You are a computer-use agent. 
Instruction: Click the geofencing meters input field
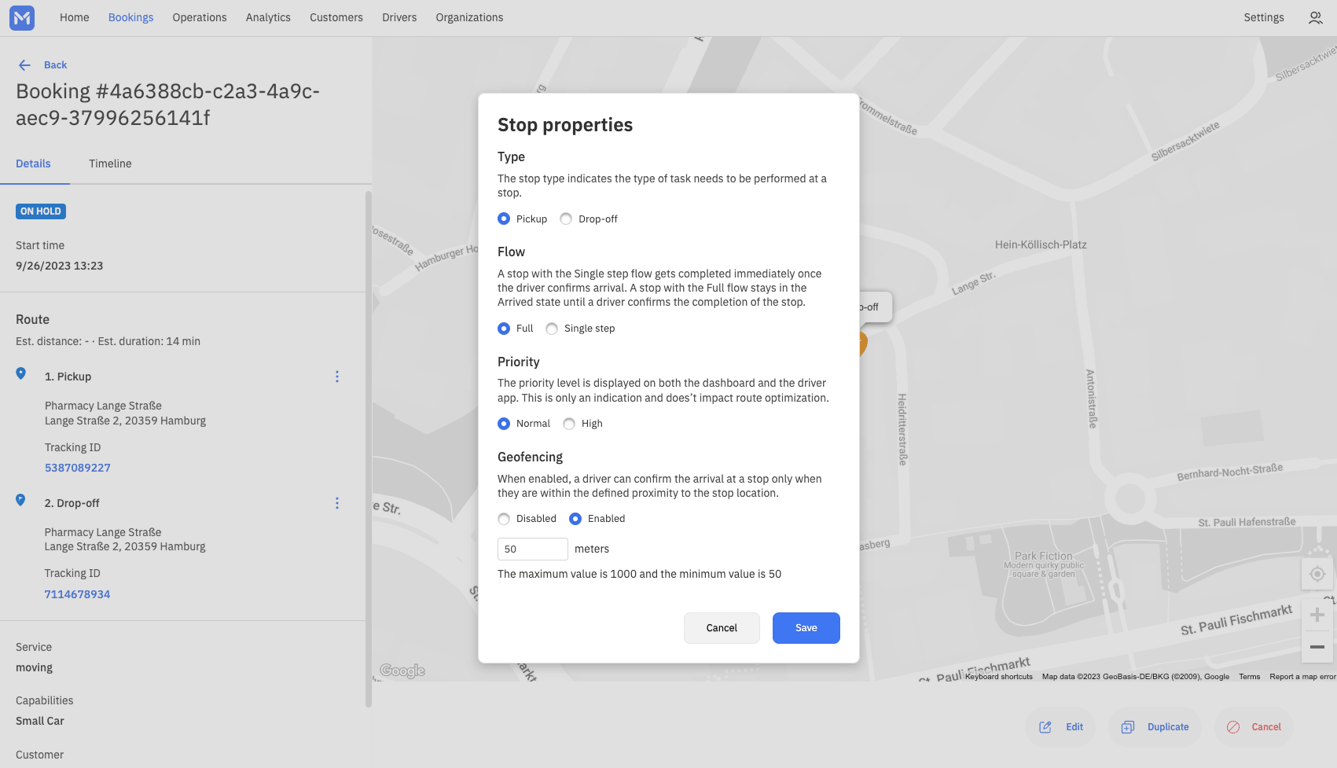(532, 549)
